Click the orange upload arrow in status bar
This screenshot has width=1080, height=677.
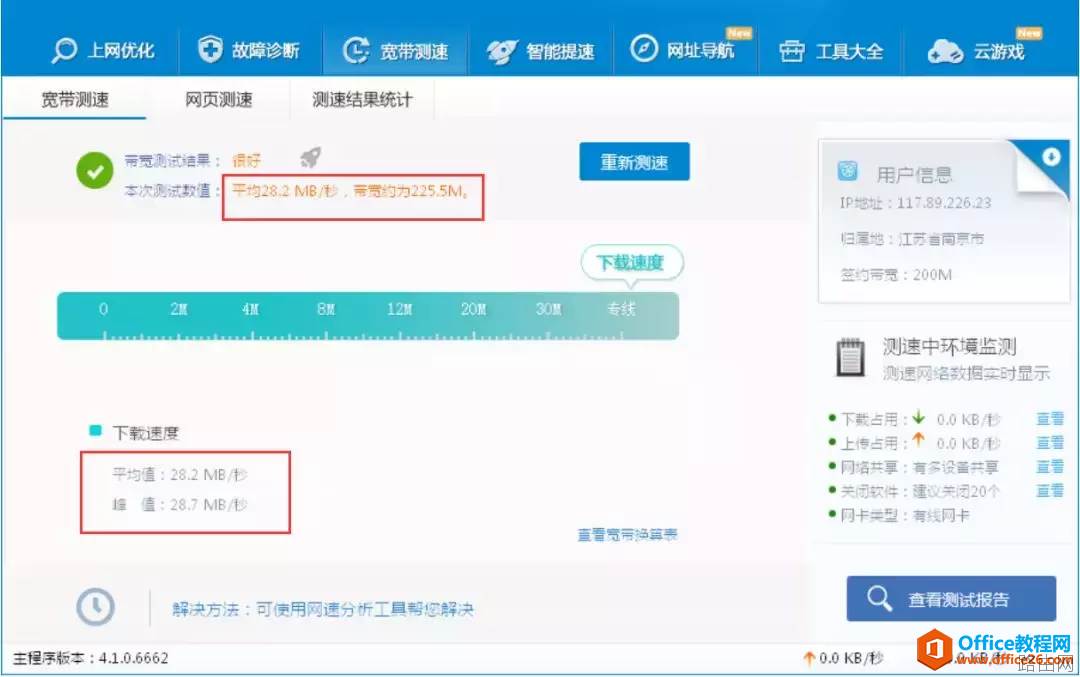coord(809,658)
